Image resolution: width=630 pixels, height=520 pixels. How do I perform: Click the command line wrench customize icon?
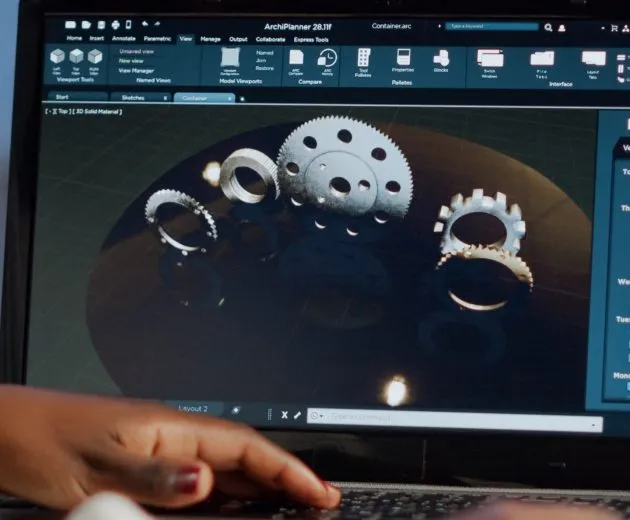point(297,415)
